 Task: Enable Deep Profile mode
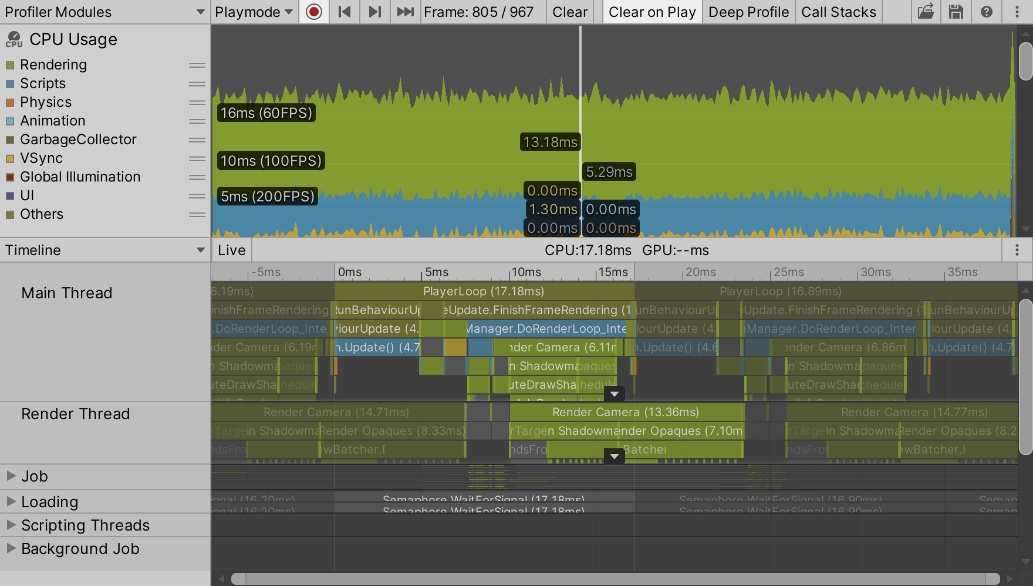[x=748, y=12]
